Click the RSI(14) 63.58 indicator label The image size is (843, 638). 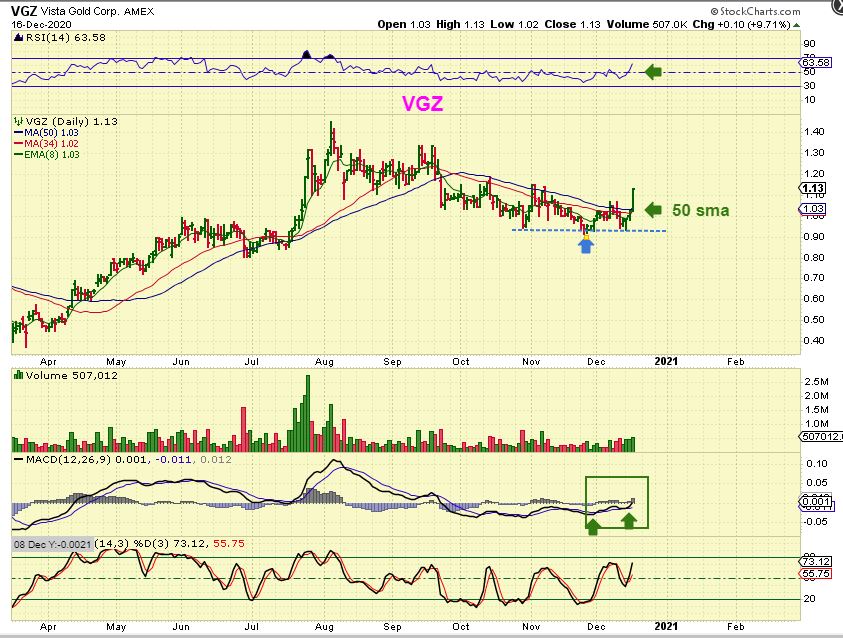tap(65, 38)
